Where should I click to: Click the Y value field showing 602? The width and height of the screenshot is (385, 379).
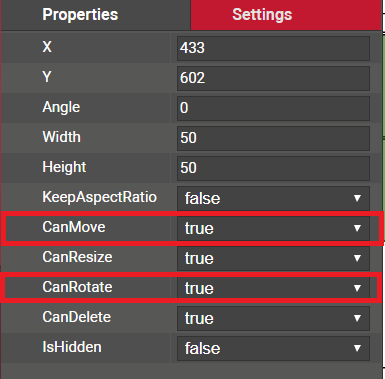tap(273, 78)
